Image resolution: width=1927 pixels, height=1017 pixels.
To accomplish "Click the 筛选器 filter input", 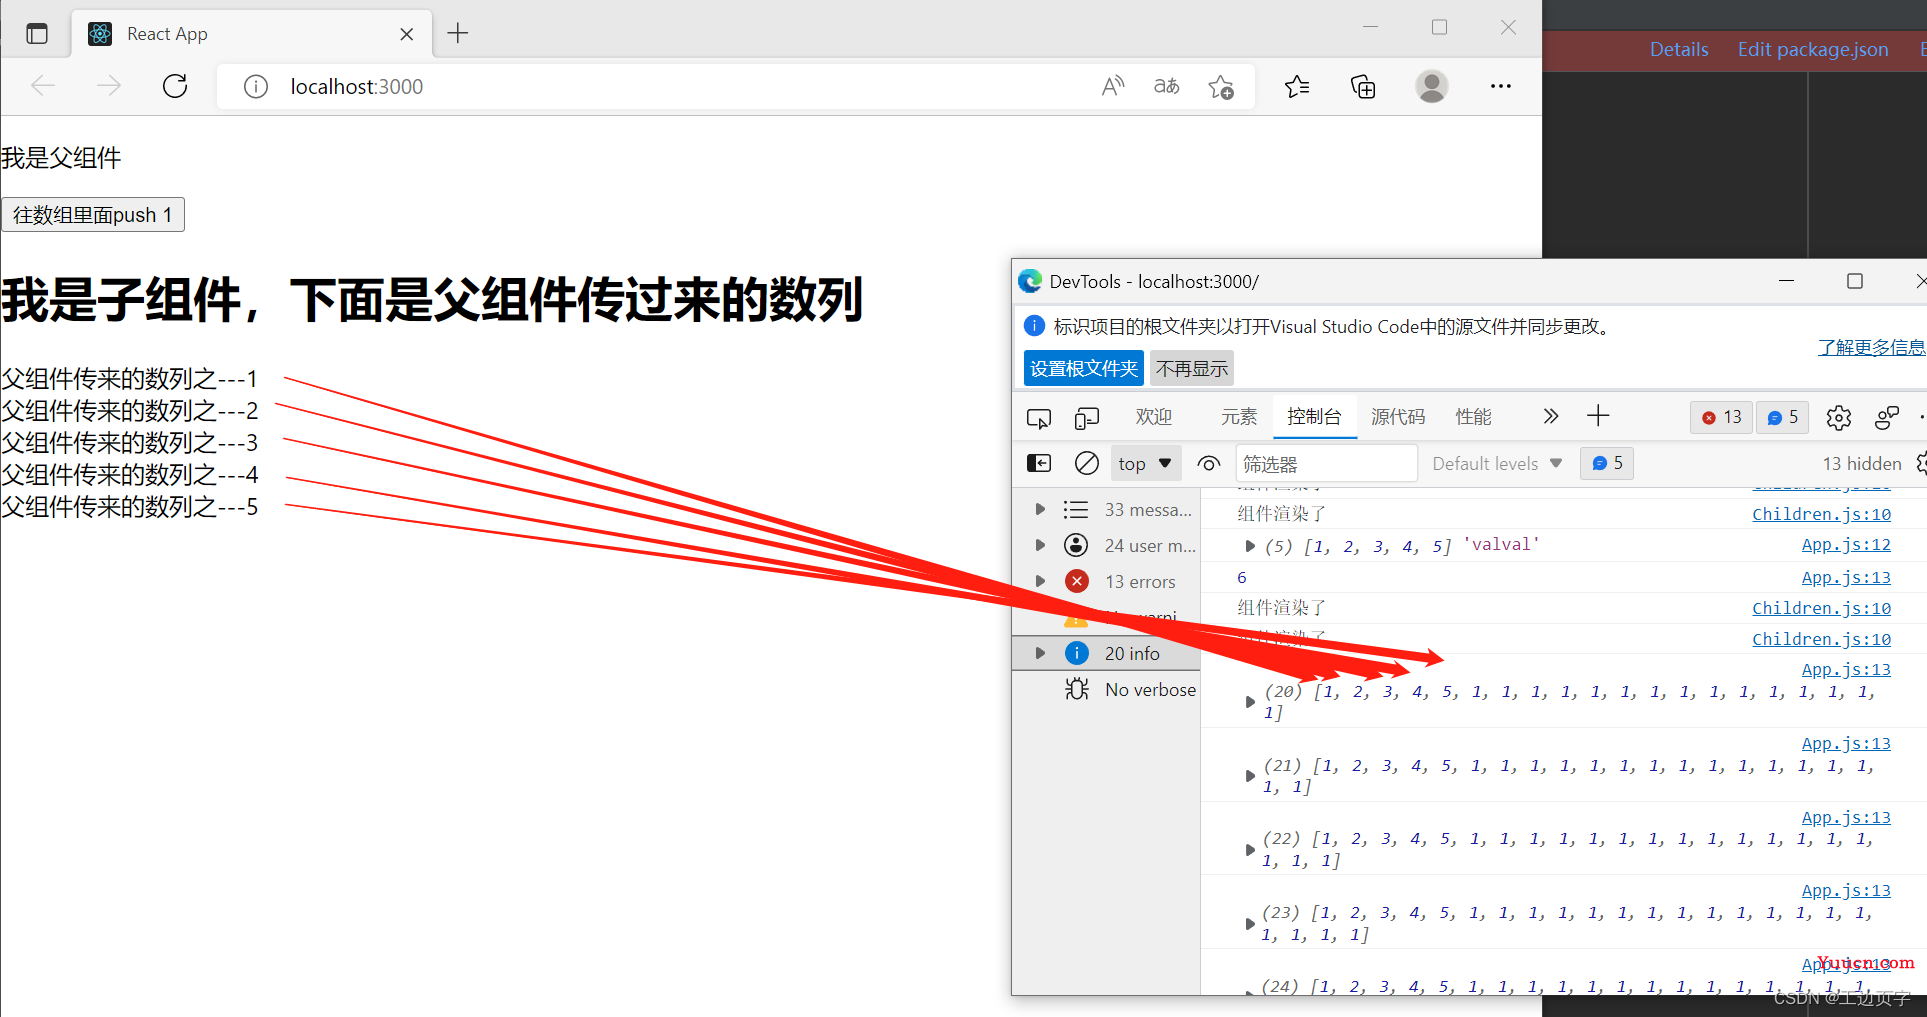I will [1327, 464].
